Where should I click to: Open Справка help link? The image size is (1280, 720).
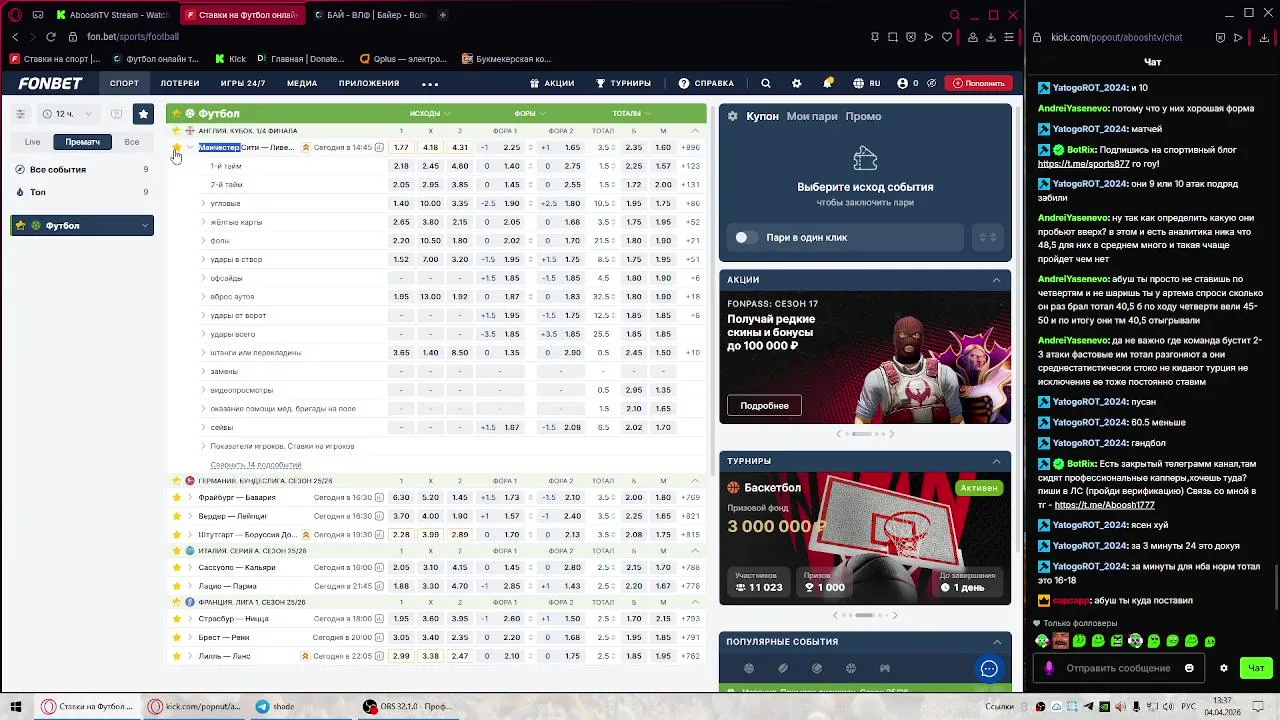706,84
